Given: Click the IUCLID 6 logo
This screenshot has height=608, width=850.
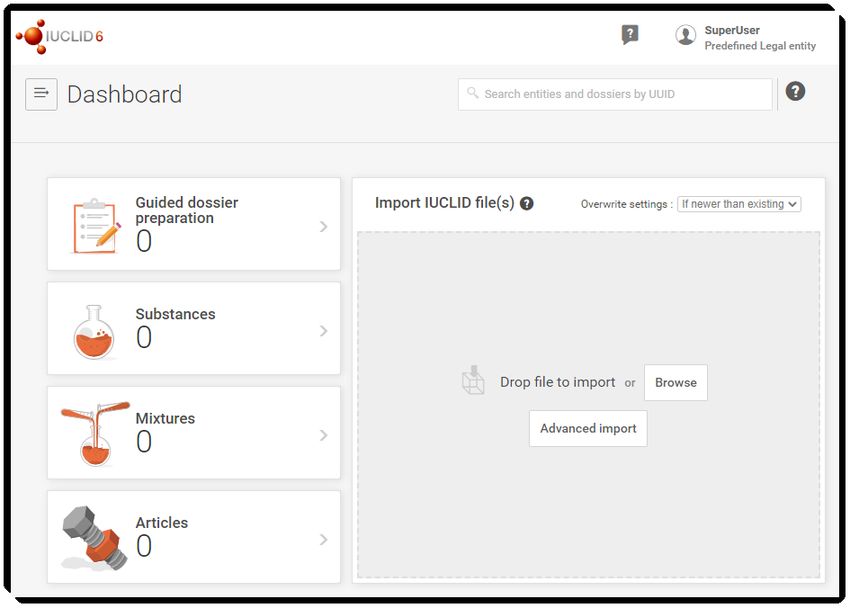Looking at the screenshot, I should click(x=59, y=36).
